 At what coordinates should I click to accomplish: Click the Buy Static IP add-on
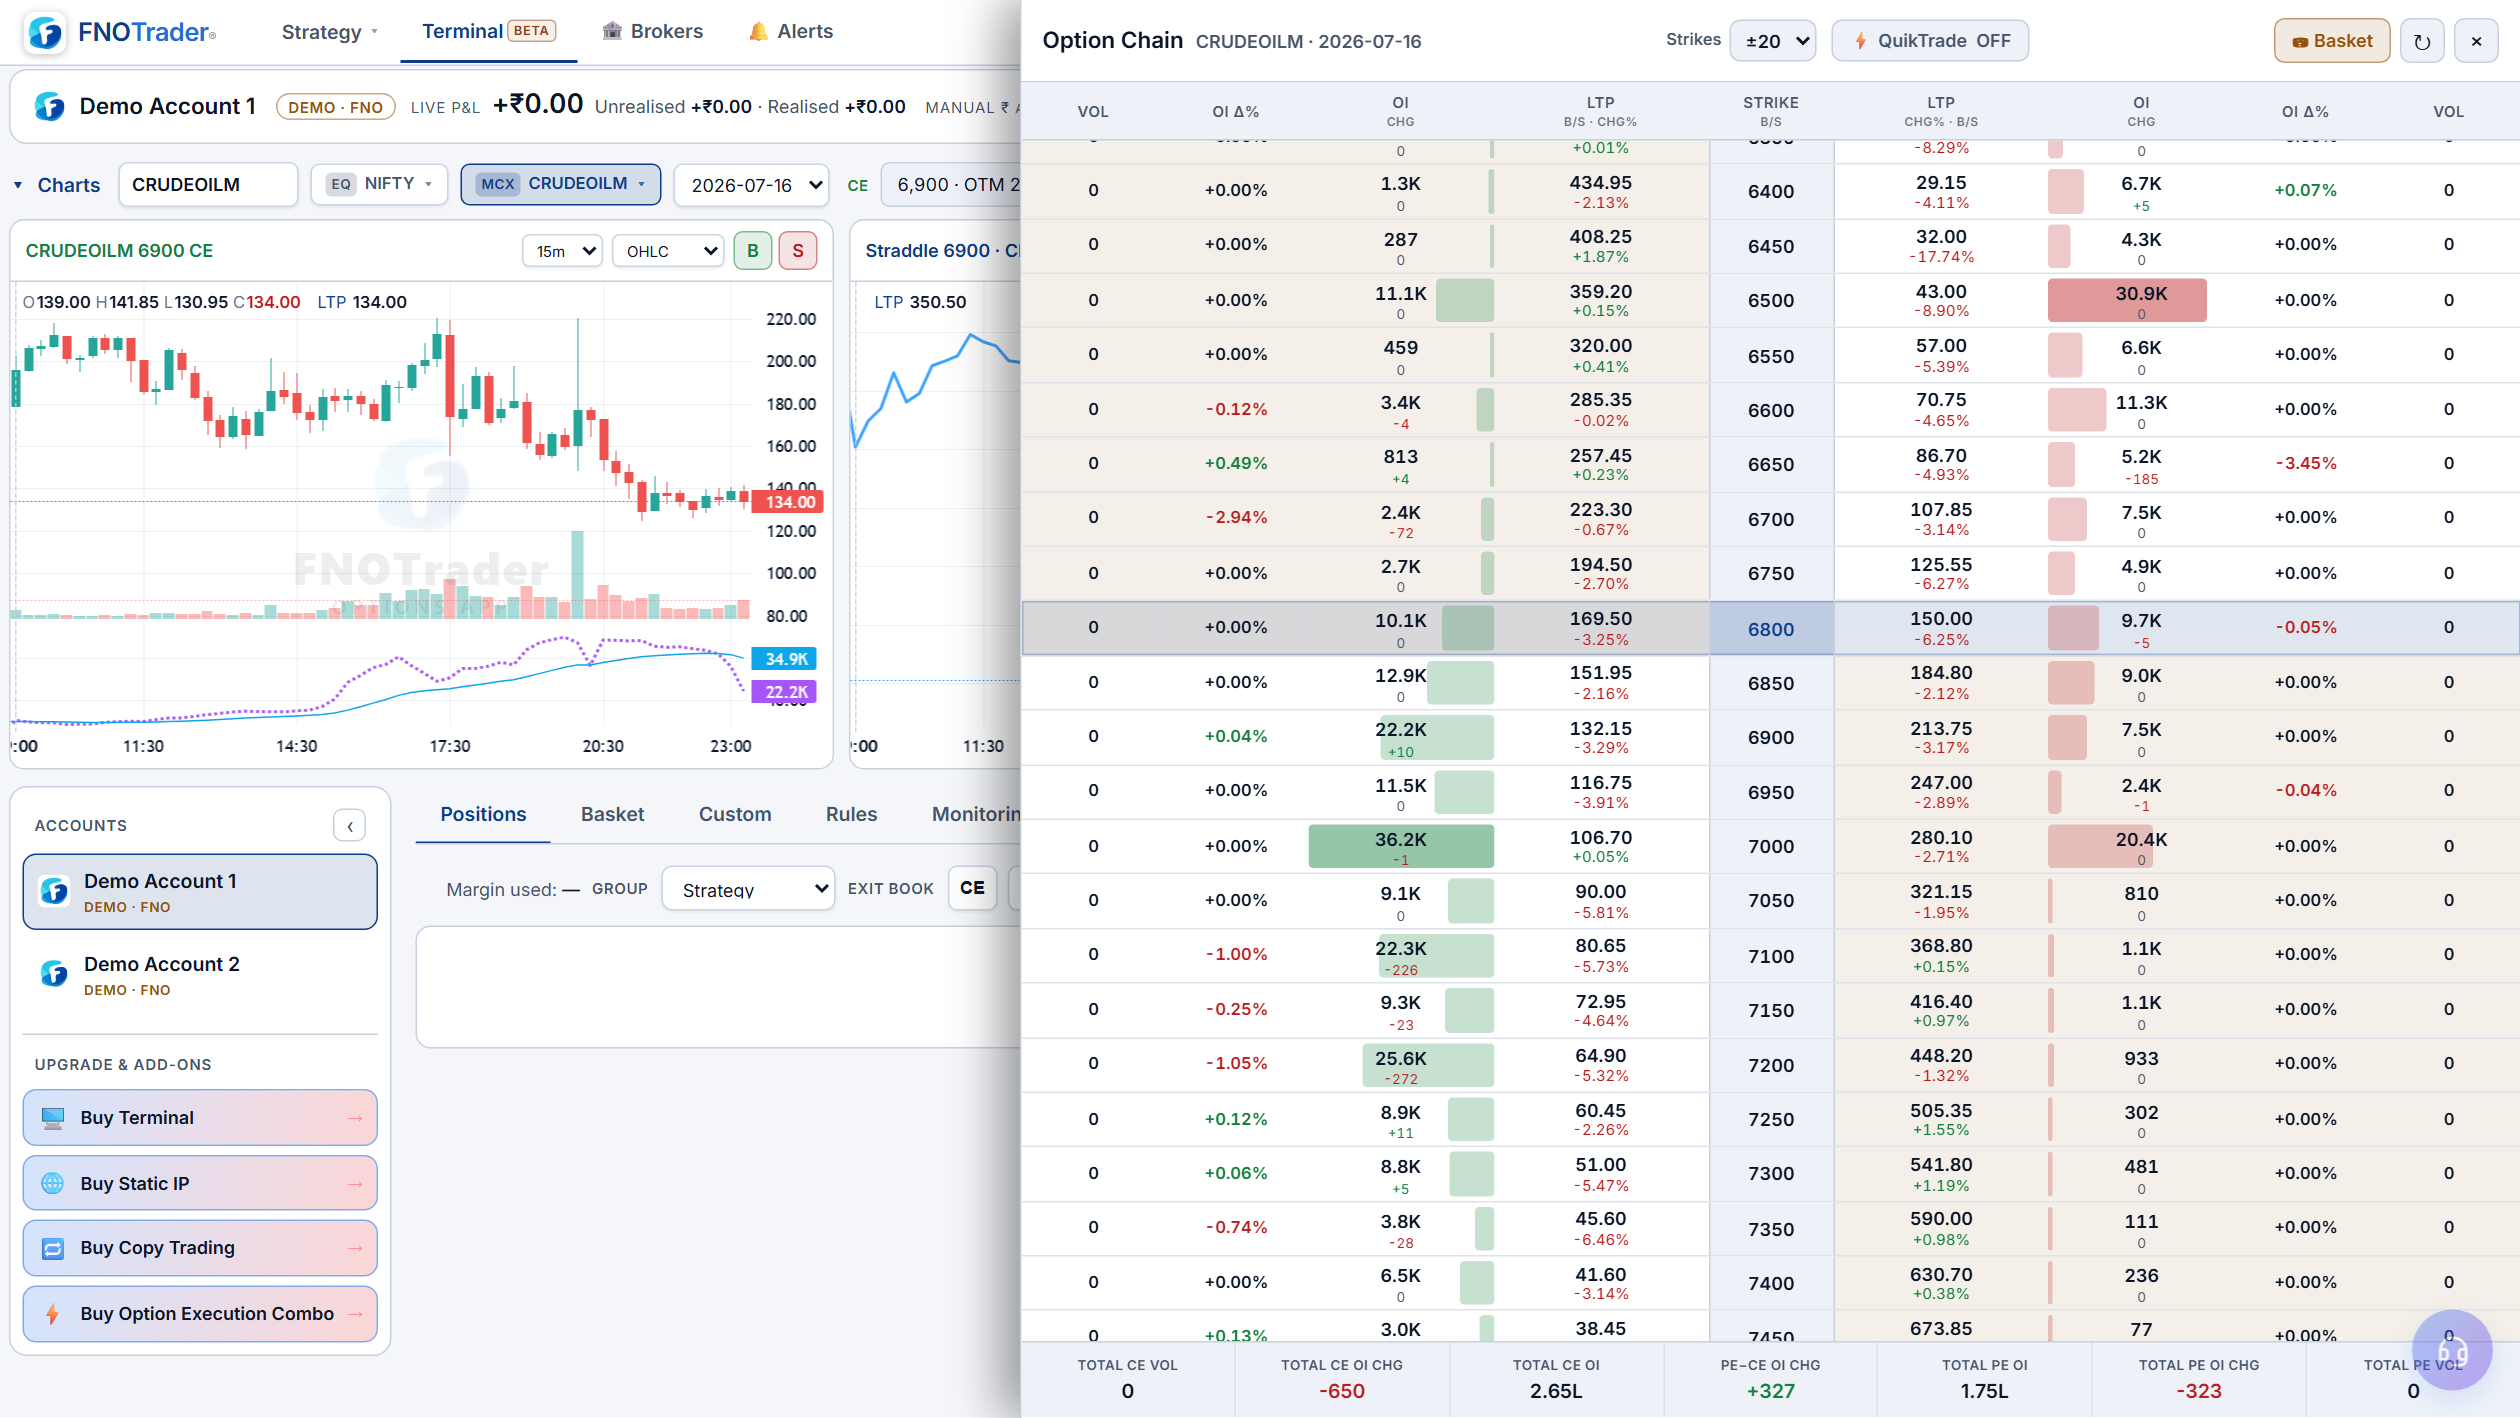coord(200,1184)
